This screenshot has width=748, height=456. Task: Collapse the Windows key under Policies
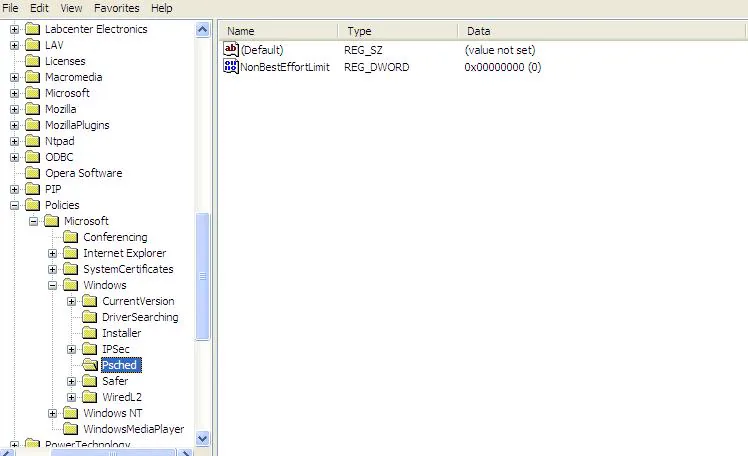[x=52, y=285]
